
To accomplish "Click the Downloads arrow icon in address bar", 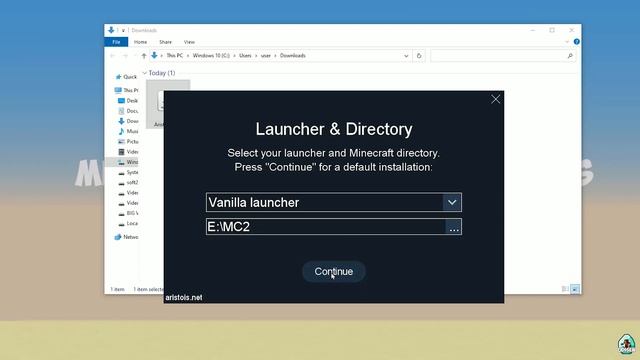I will click(154, 56).
